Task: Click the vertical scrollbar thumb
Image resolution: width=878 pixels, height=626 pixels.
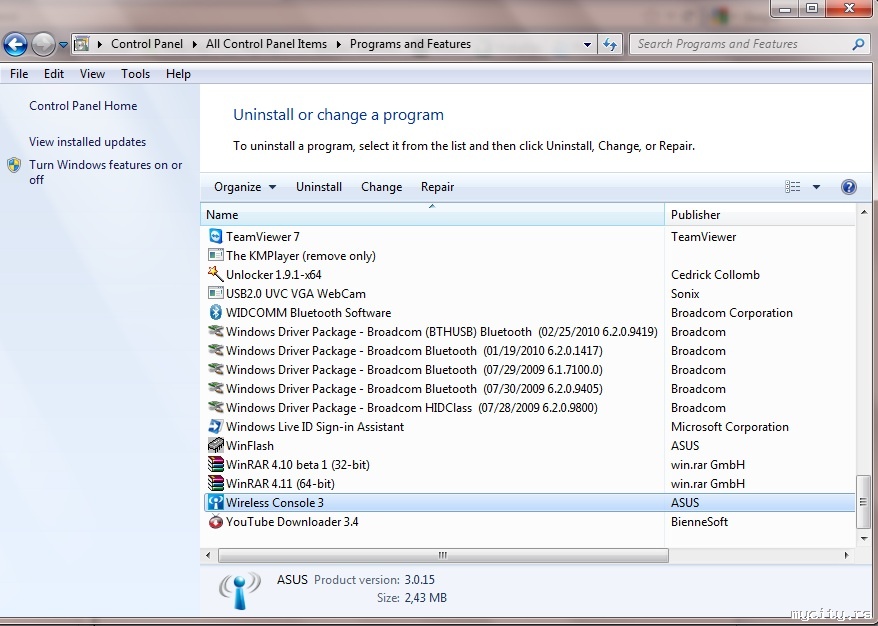Action: point(863,502)
